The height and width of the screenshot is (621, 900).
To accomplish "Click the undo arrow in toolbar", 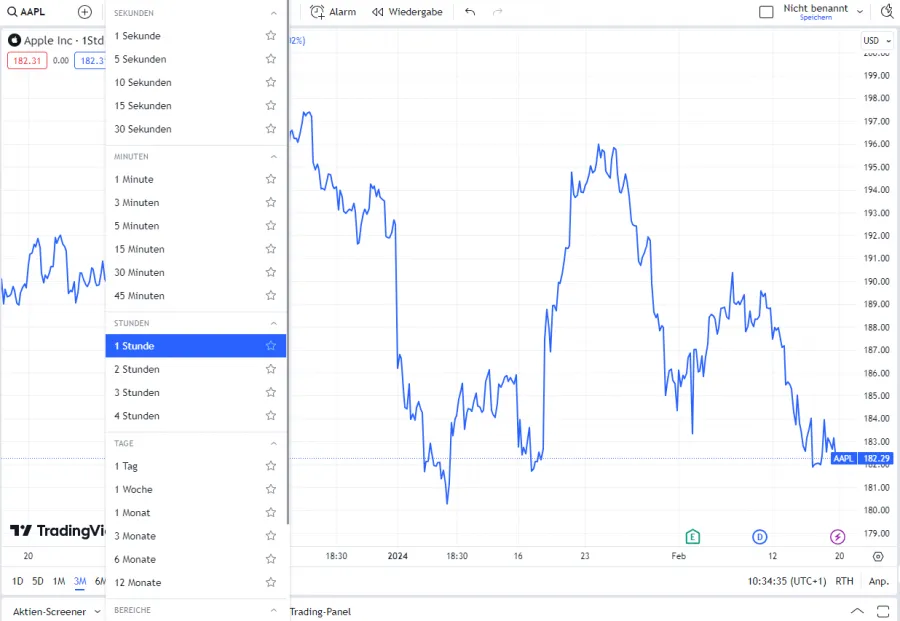I will tap(470, 12).
